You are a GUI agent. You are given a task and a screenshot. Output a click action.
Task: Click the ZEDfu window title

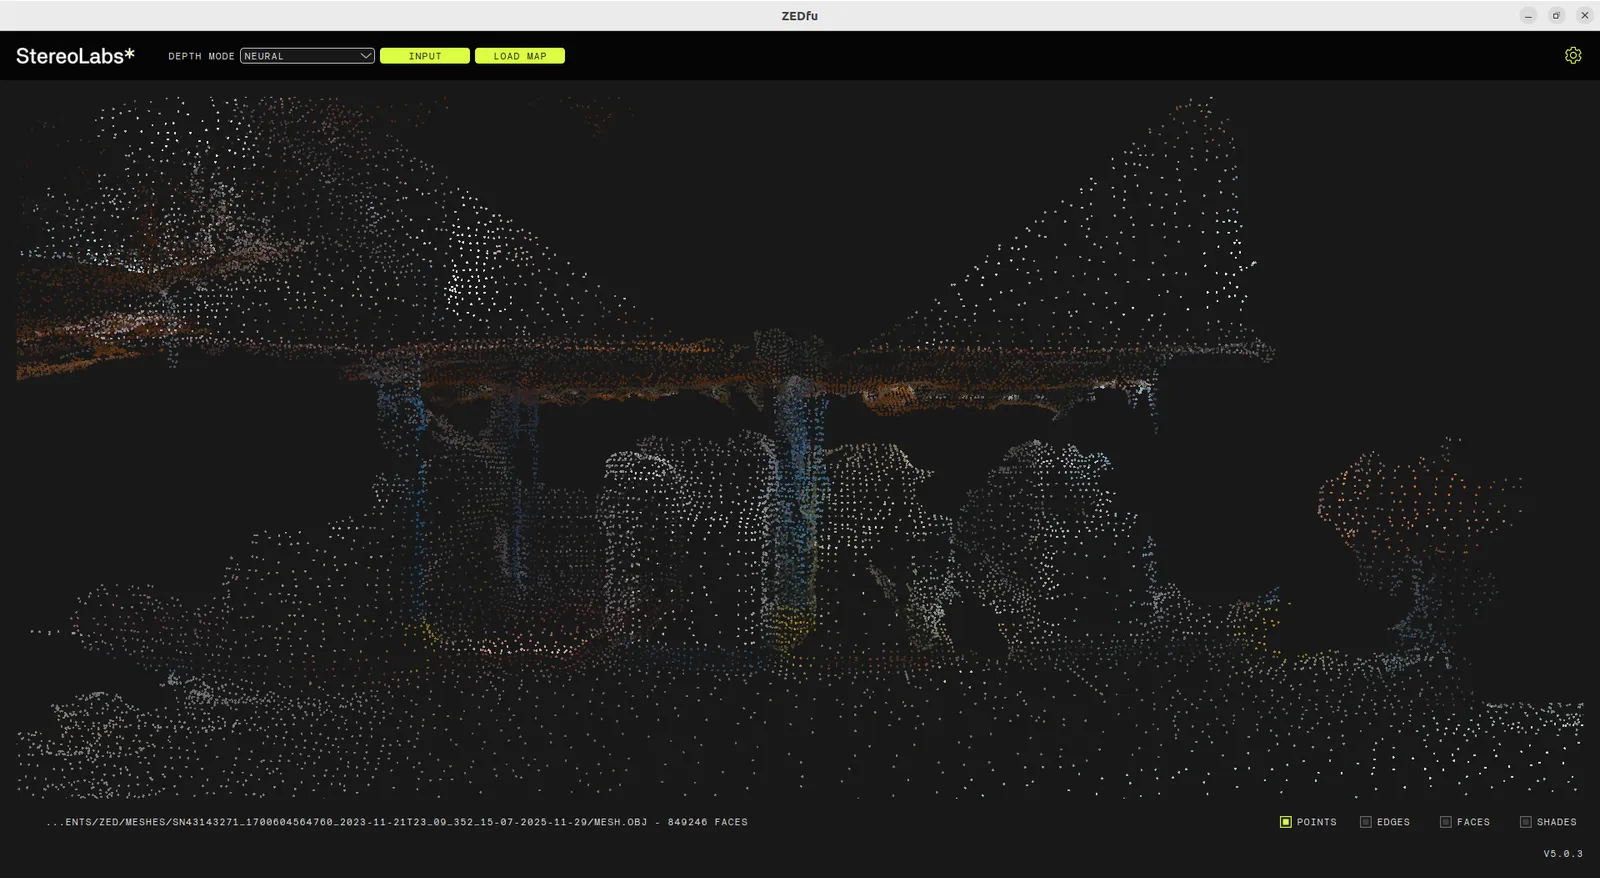[800, 15]
